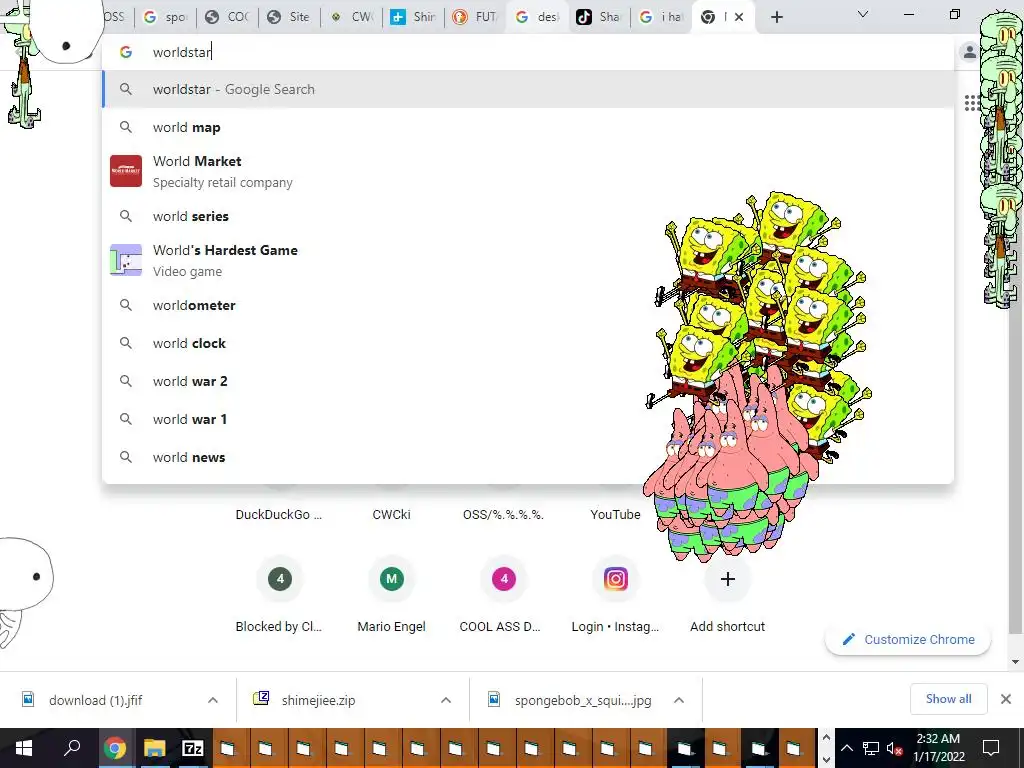Image resolution: width=1024 pixels, height=768 pixels.
Task: Switch to the Google 'i ha' tab
Action: 661,17
